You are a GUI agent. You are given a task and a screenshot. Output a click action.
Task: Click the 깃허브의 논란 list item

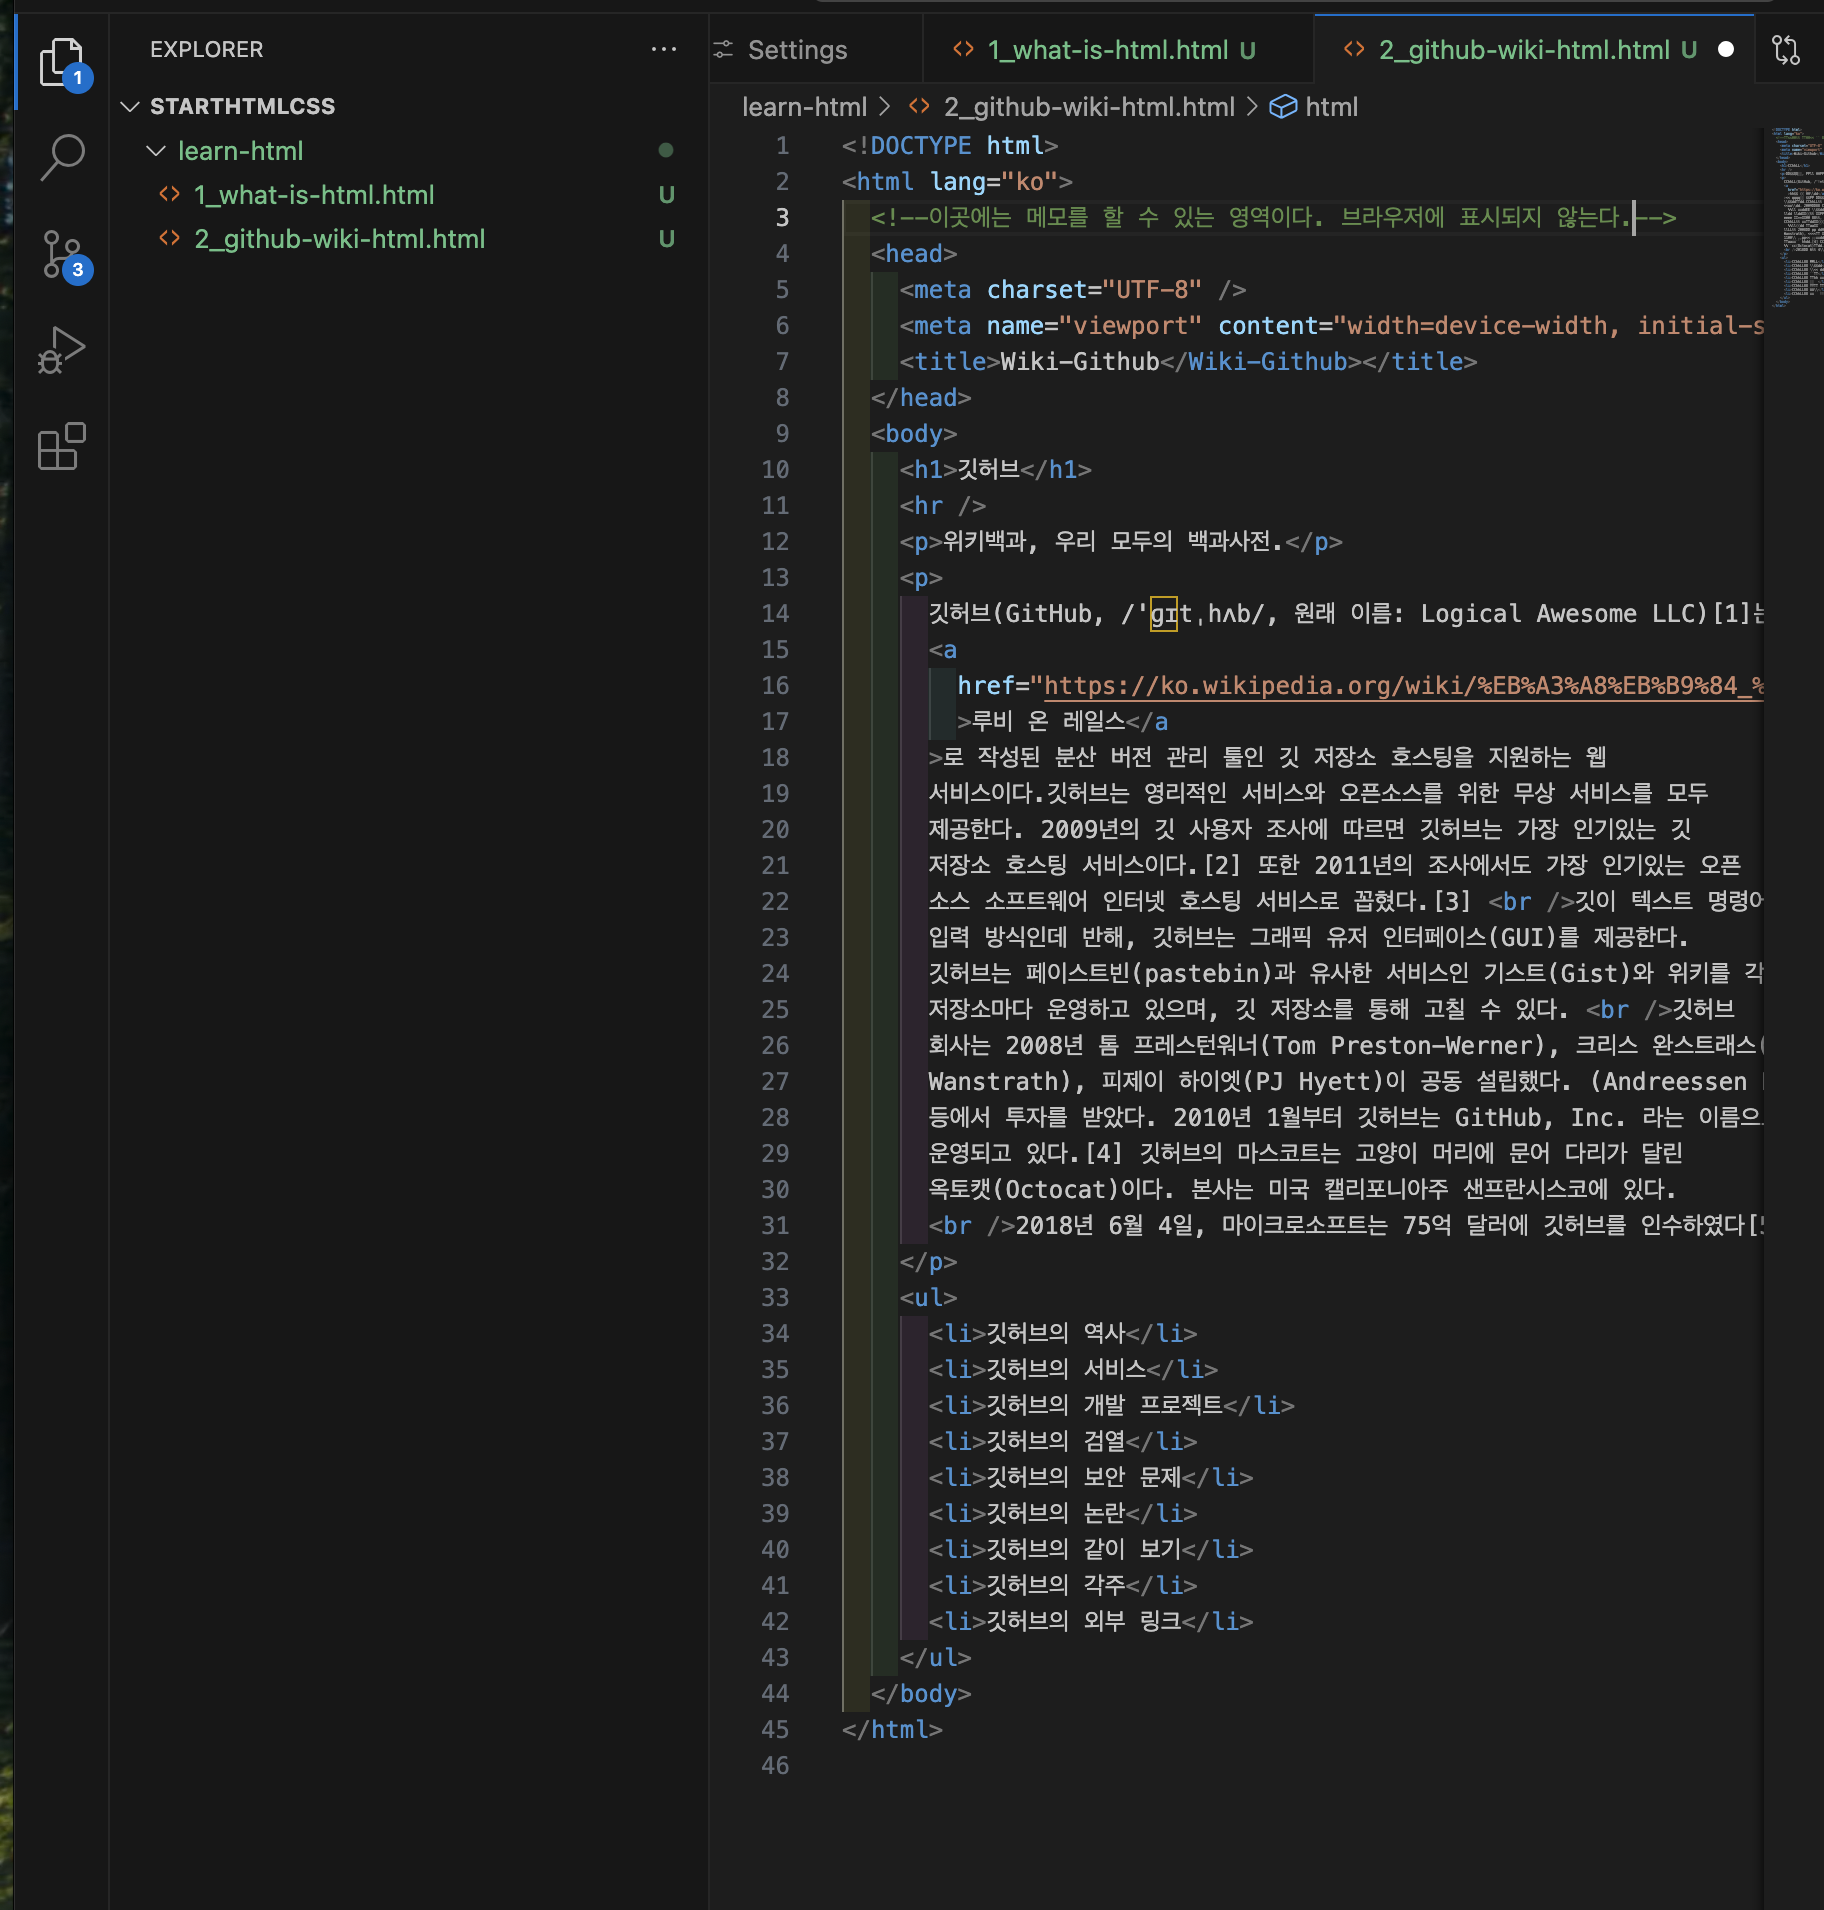click(1062, 1513)
